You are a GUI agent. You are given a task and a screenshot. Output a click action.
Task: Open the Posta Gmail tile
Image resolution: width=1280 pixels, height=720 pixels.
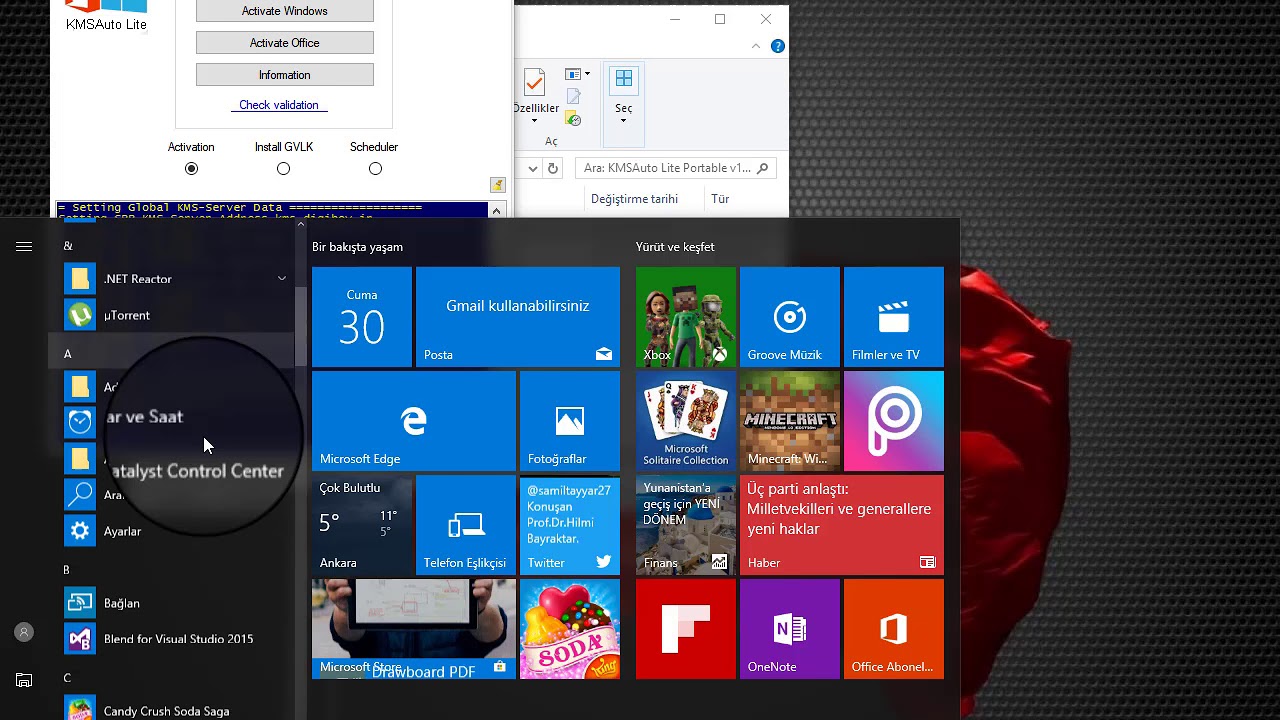click(518, 317)
